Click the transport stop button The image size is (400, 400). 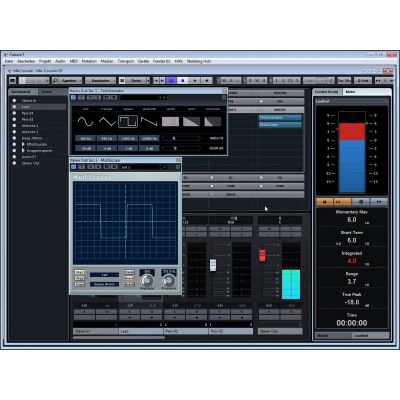pos(183,80)
